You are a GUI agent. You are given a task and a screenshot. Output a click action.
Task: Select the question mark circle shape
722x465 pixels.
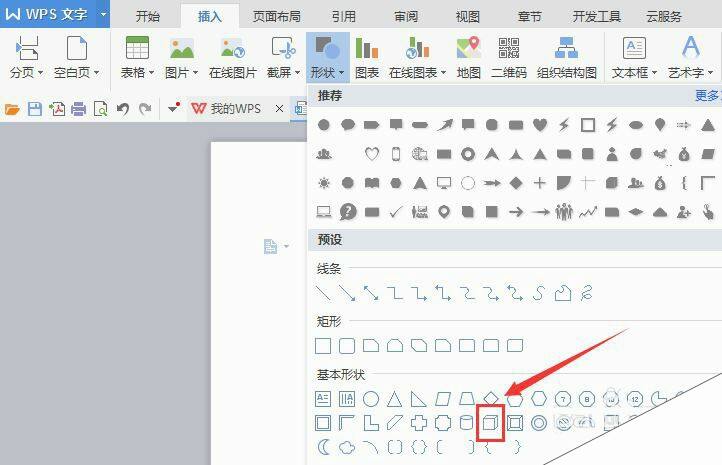(348, 212)
